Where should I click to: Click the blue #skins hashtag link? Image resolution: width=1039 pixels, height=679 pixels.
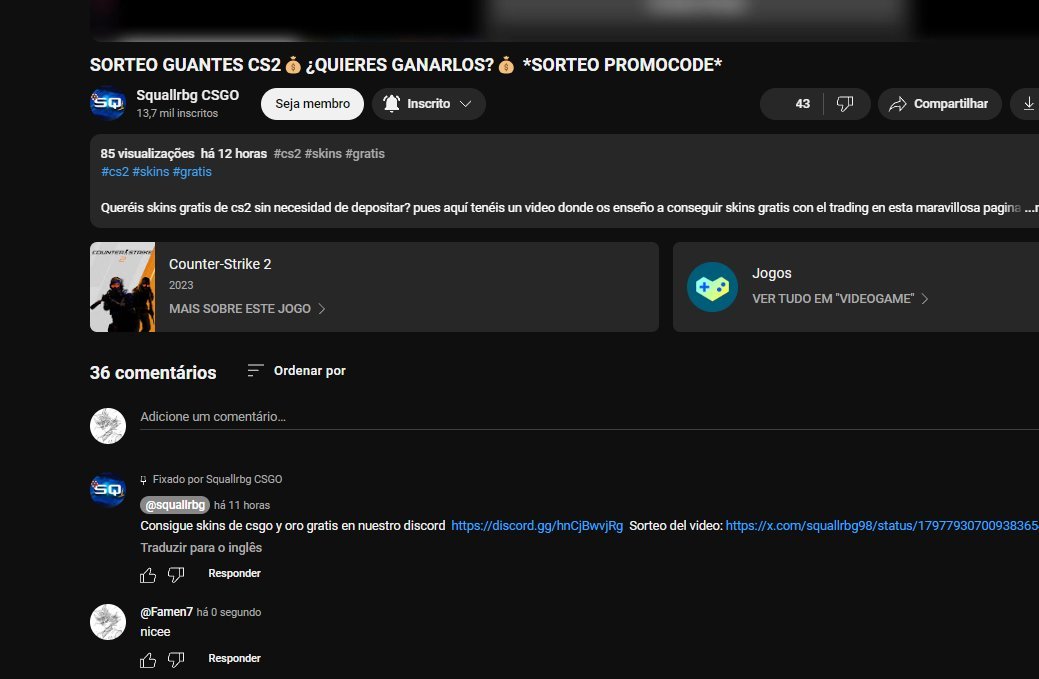(150, 172)
